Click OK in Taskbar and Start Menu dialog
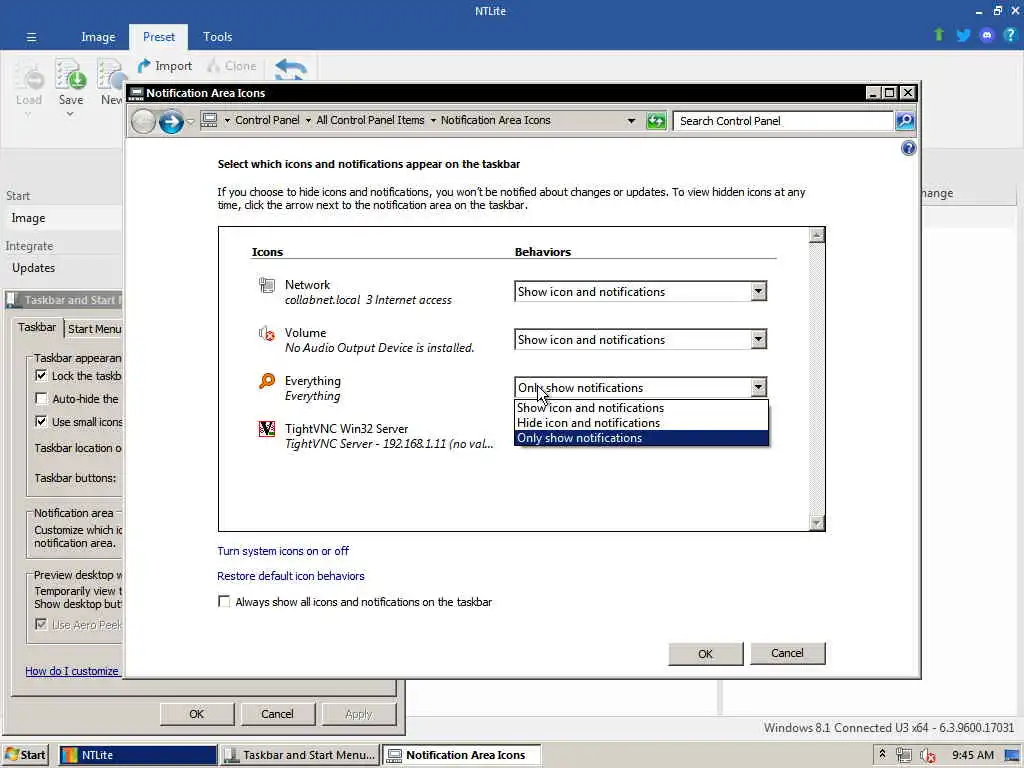The height and width of the screenshot is (768, 1024). point(197,714)
